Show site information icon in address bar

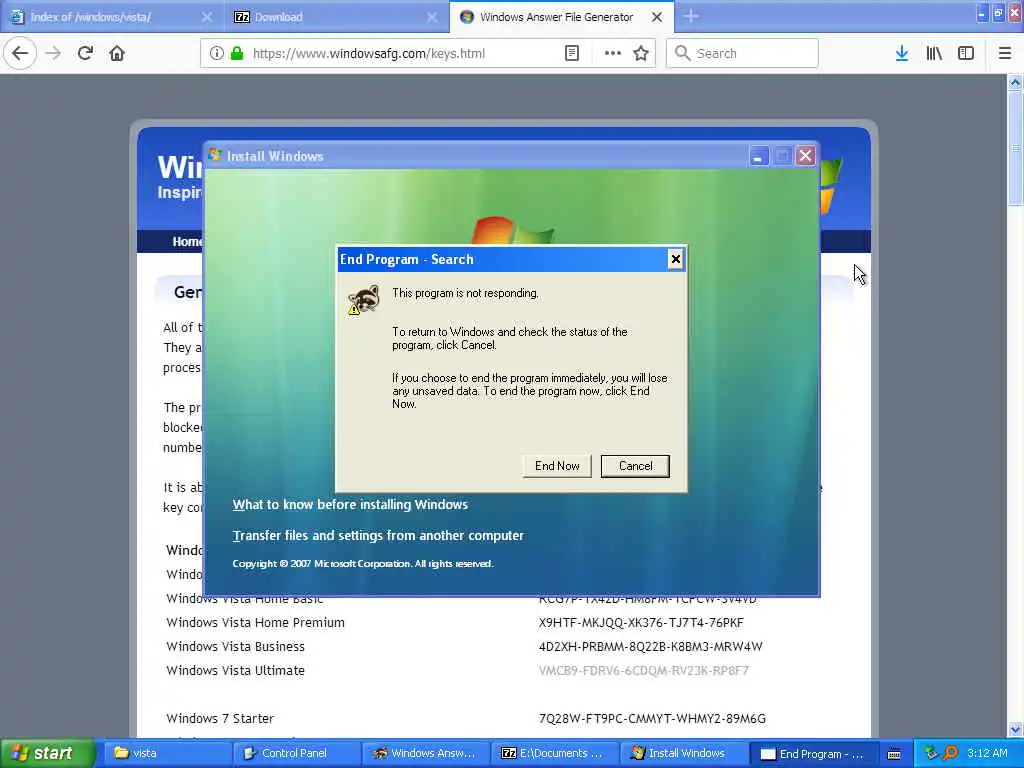point(216,53)
